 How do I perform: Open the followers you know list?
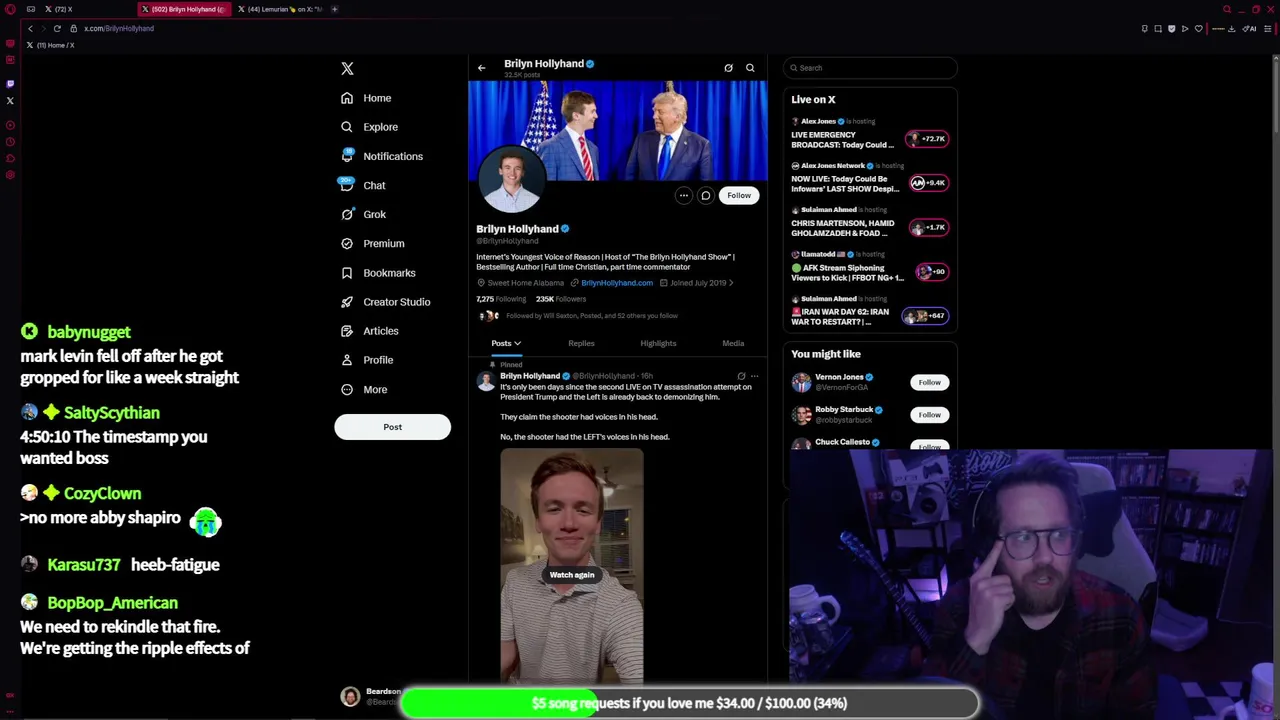click(591, 316)
